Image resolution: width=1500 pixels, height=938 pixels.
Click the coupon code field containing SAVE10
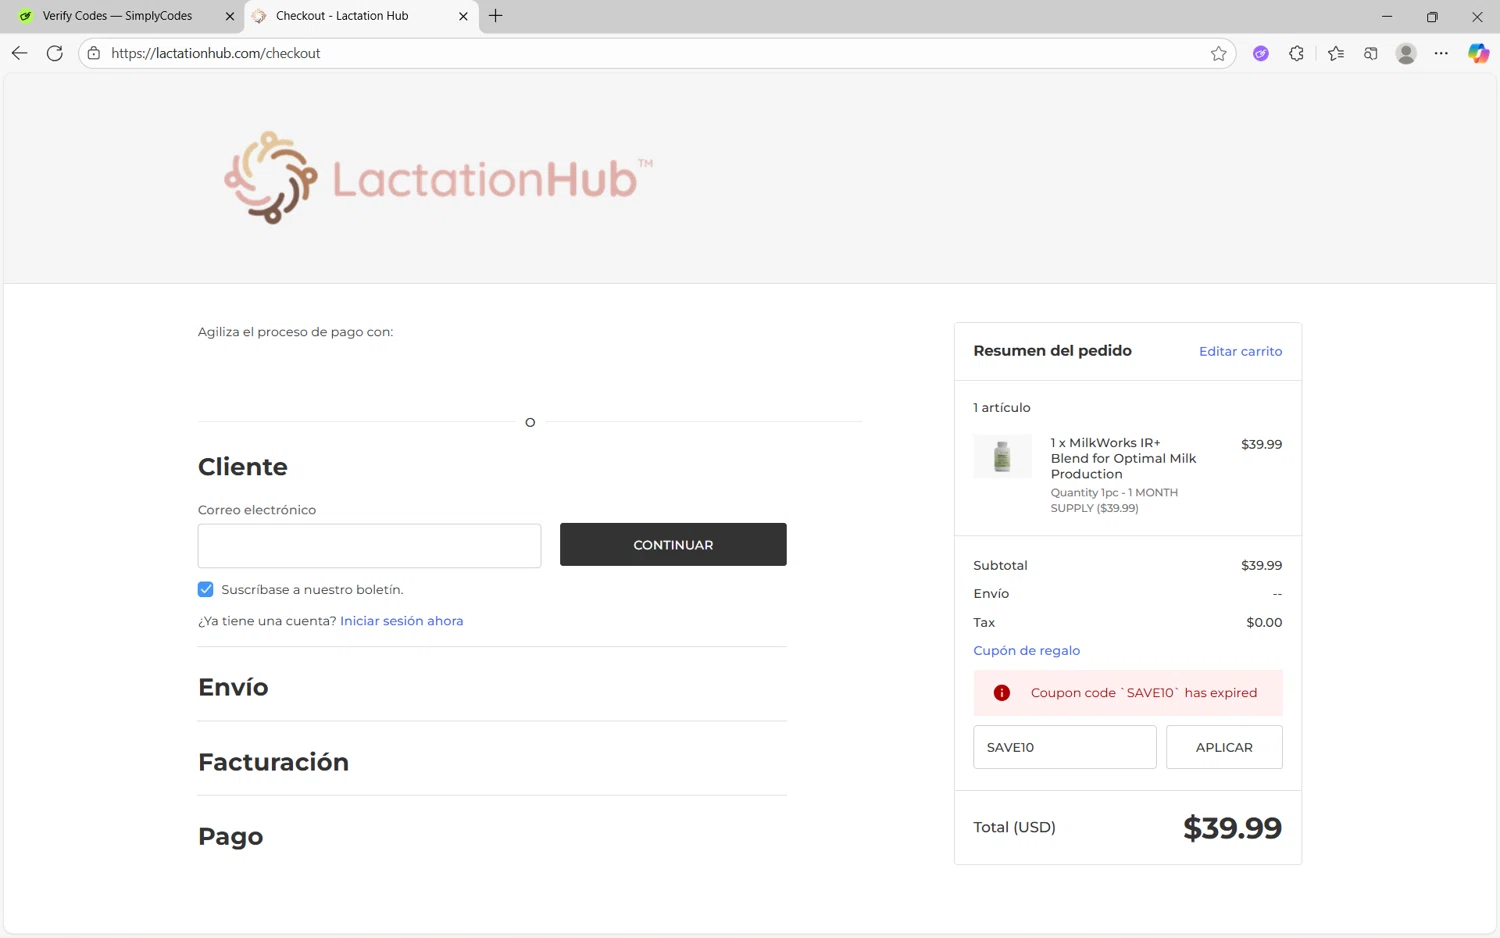pyautogui.click(x=1065, y=747)
